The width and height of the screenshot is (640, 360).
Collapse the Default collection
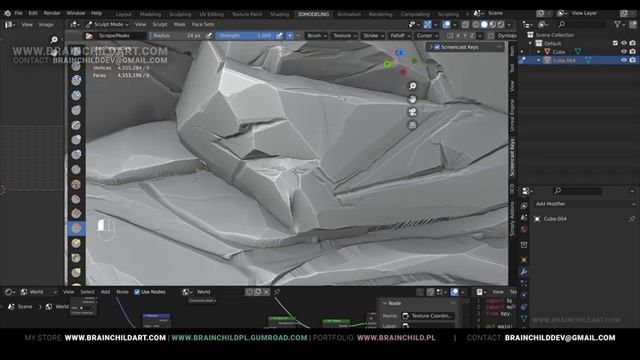pyautogui.click(x=531, y=43)
